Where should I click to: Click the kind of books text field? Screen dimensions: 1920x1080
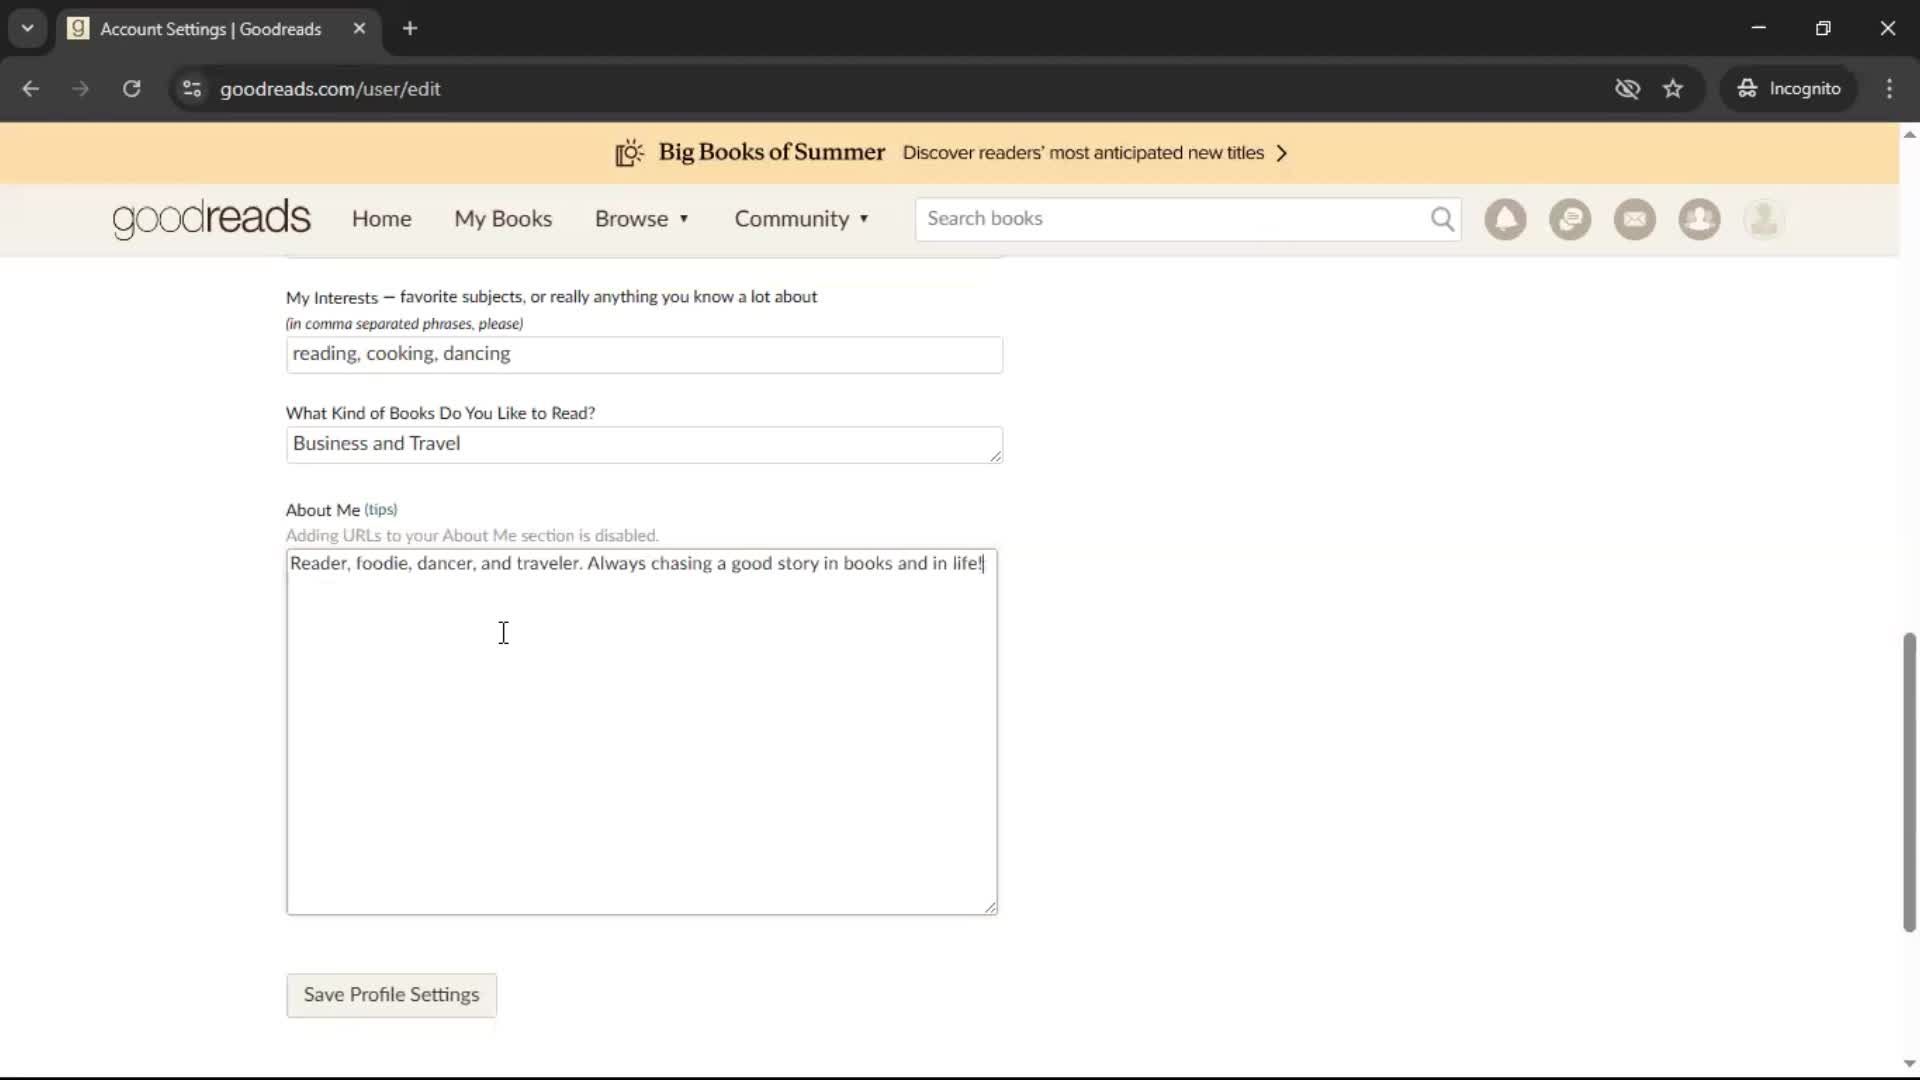tap(644, 445)
